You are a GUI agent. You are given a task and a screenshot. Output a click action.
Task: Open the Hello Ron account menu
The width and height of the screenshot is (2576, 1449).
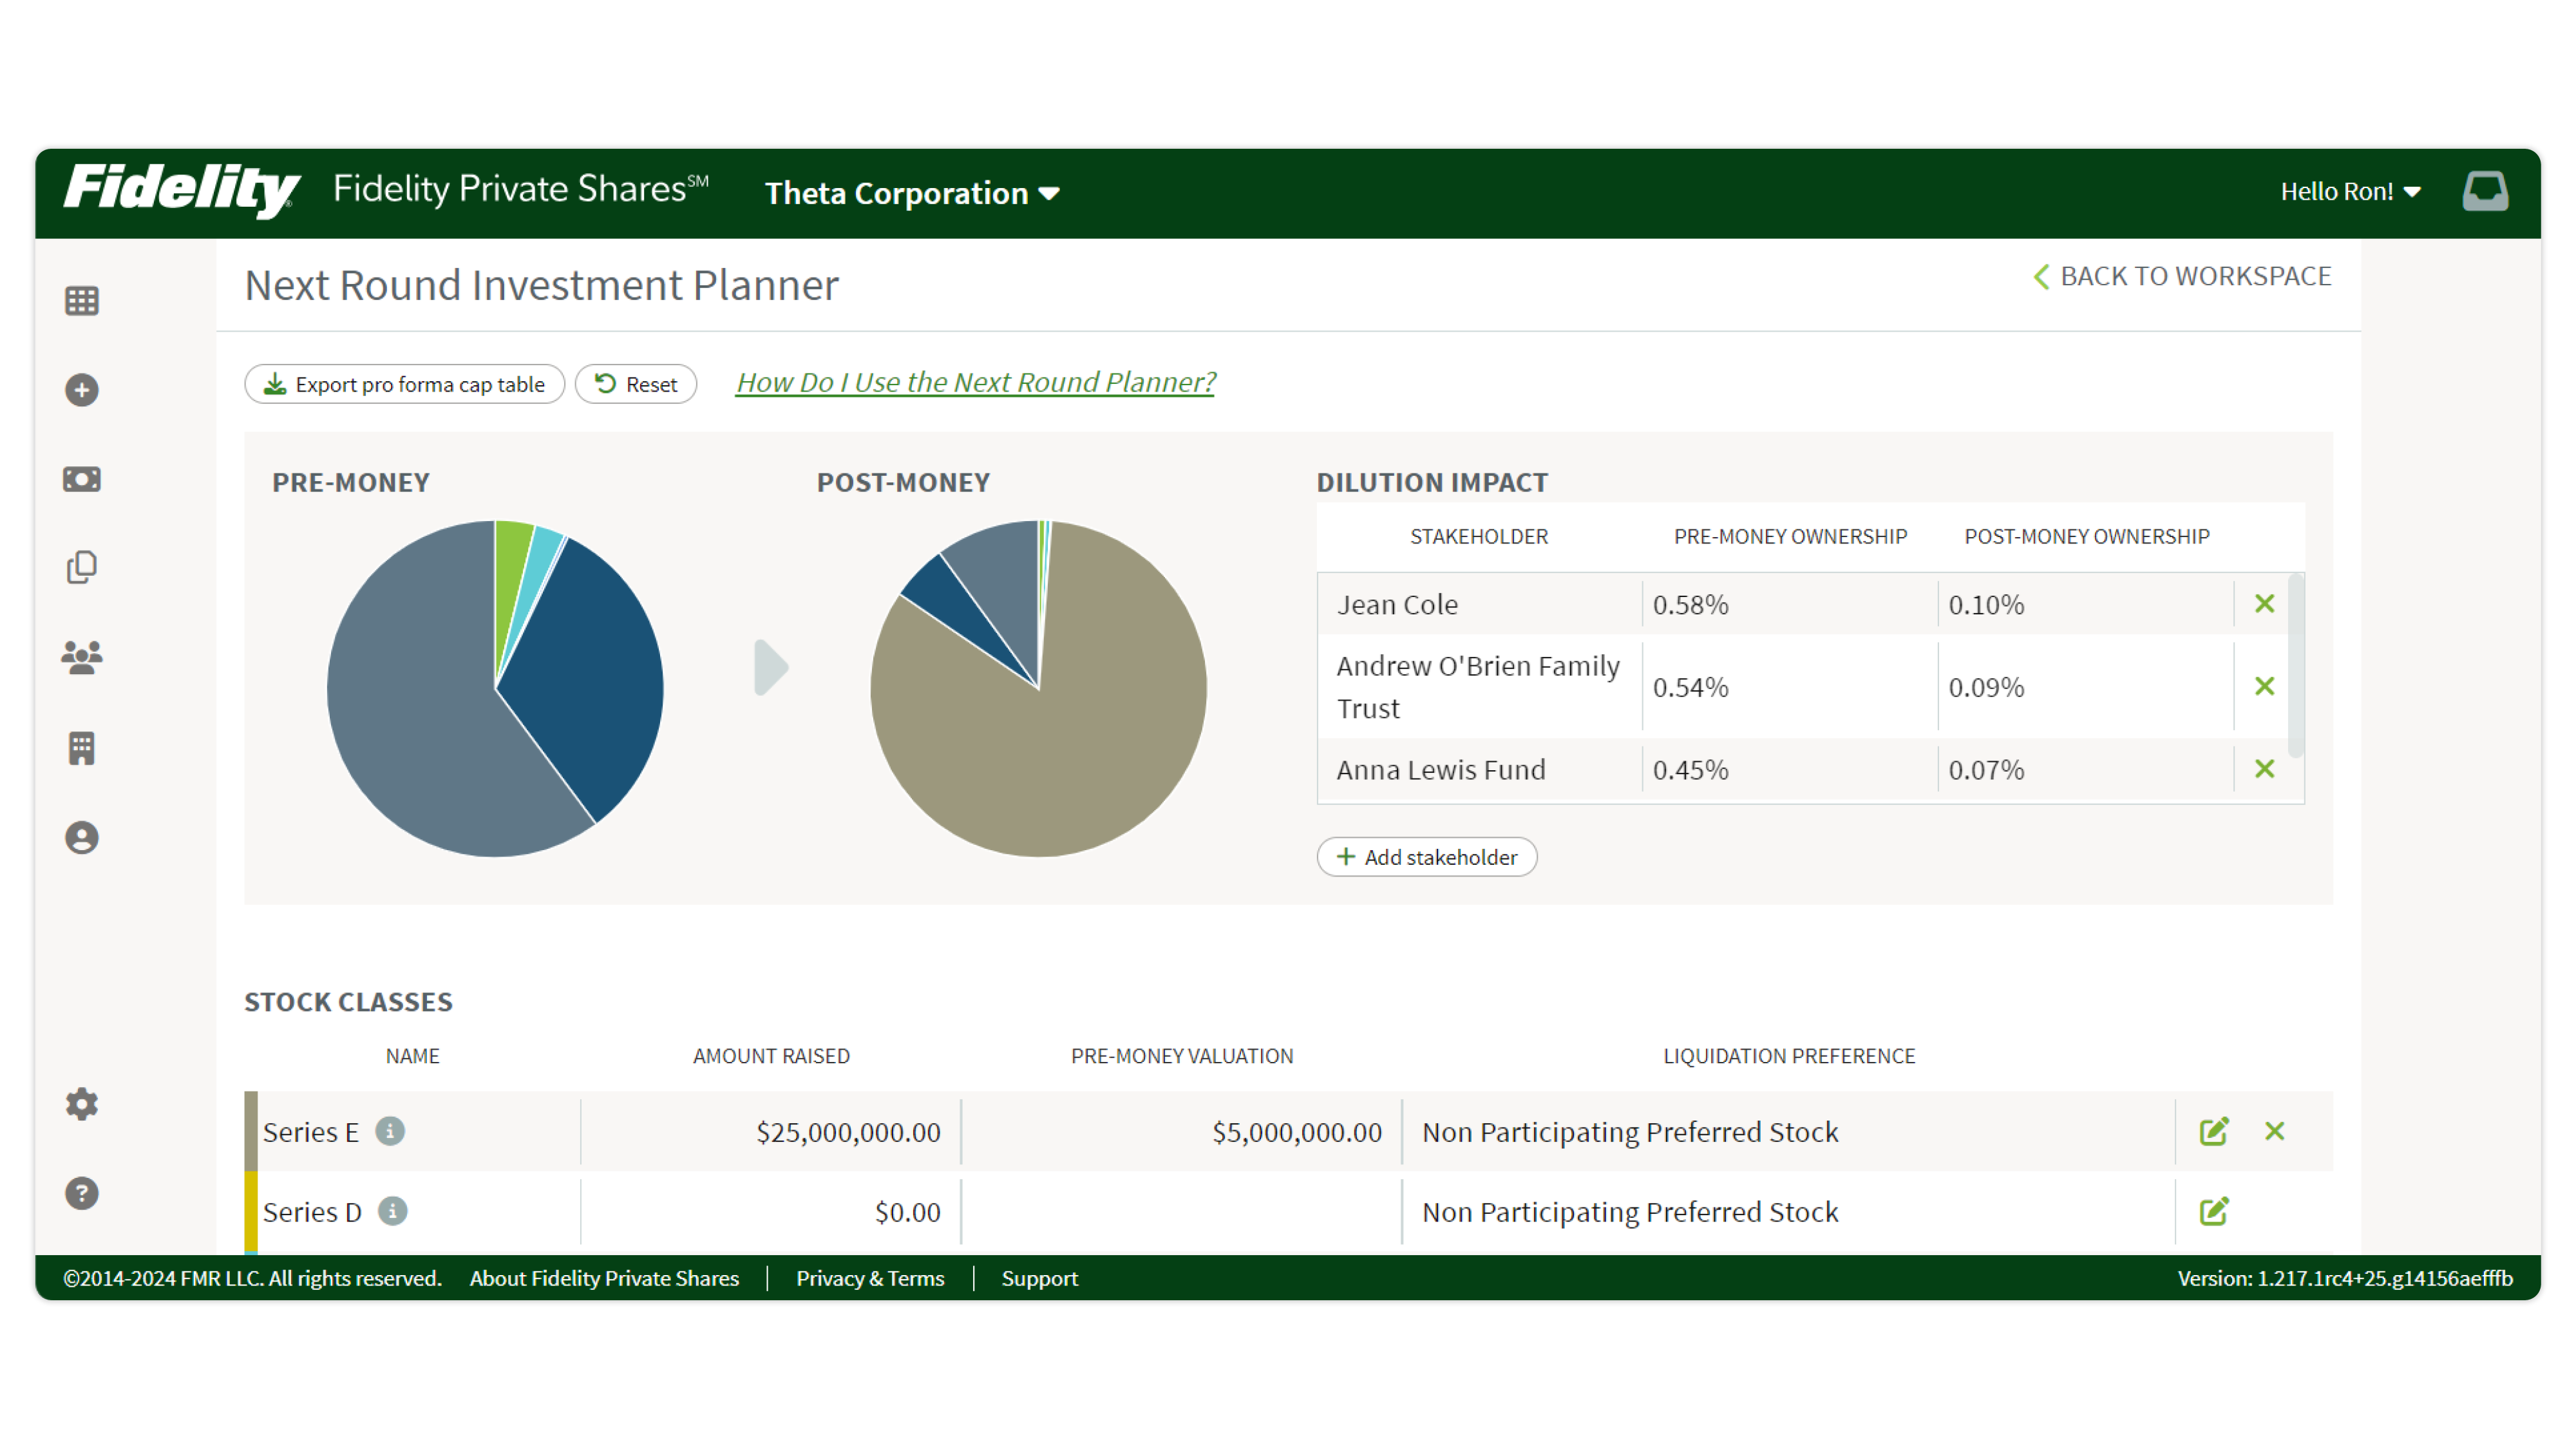(x=2349, y=191)
